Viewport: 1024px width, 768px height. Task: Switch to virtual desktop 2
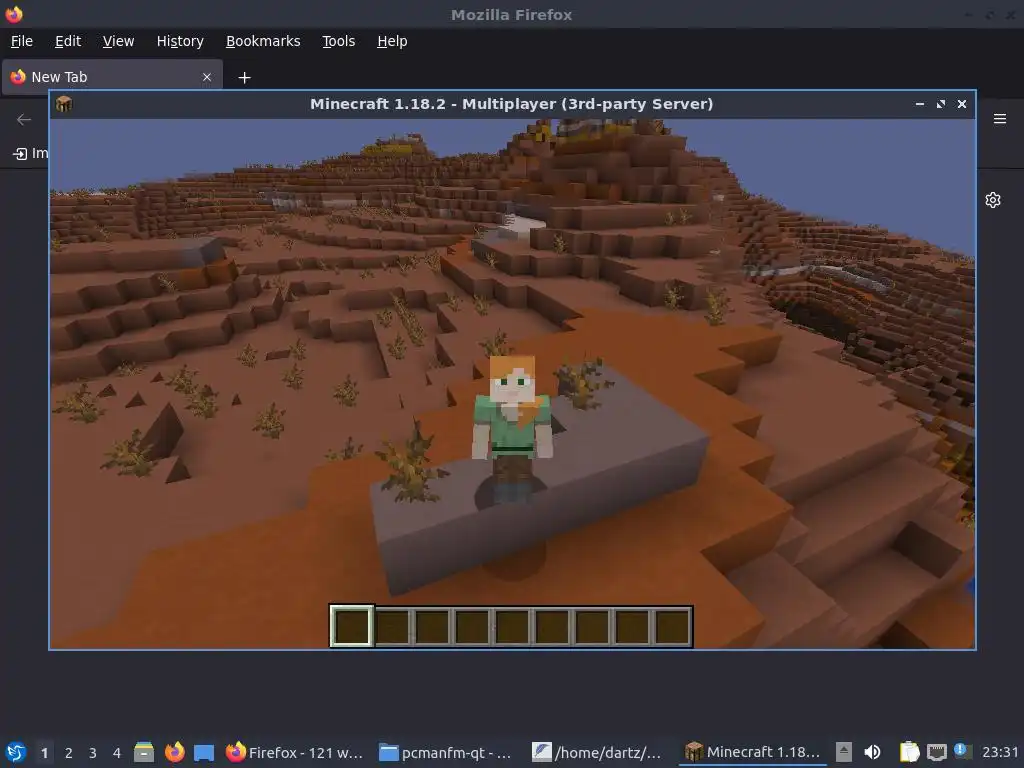click(69, 753)
